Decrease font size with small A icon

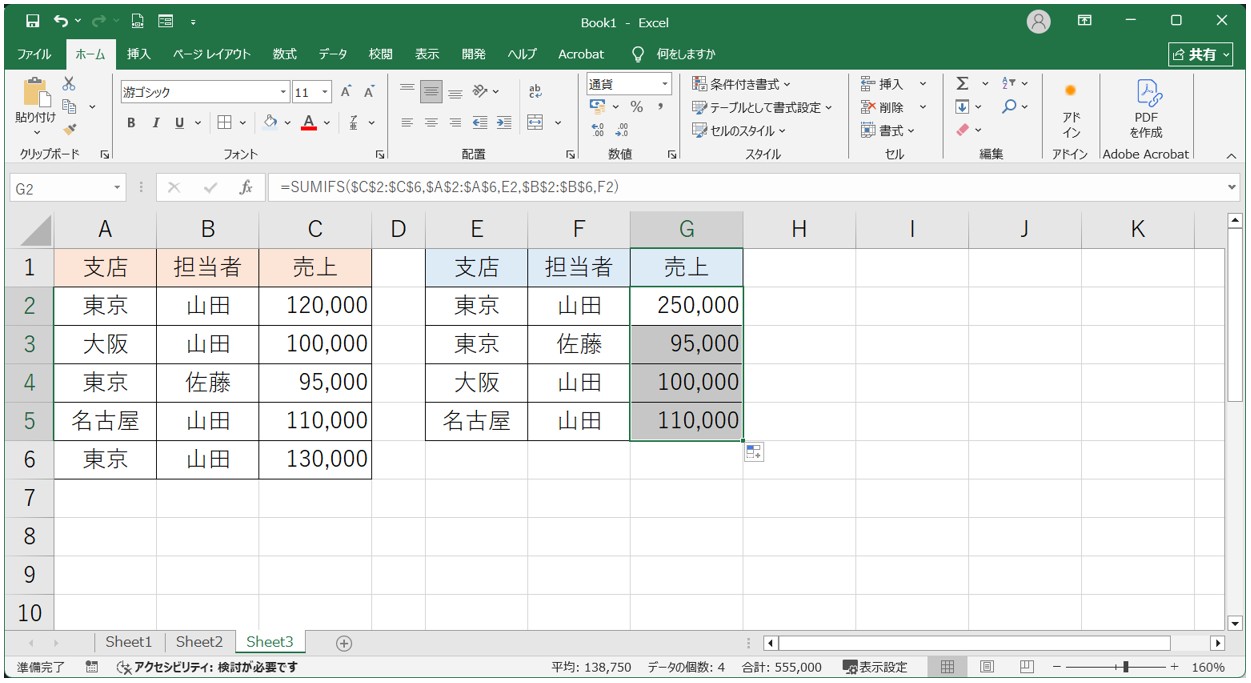click(369, 92)
